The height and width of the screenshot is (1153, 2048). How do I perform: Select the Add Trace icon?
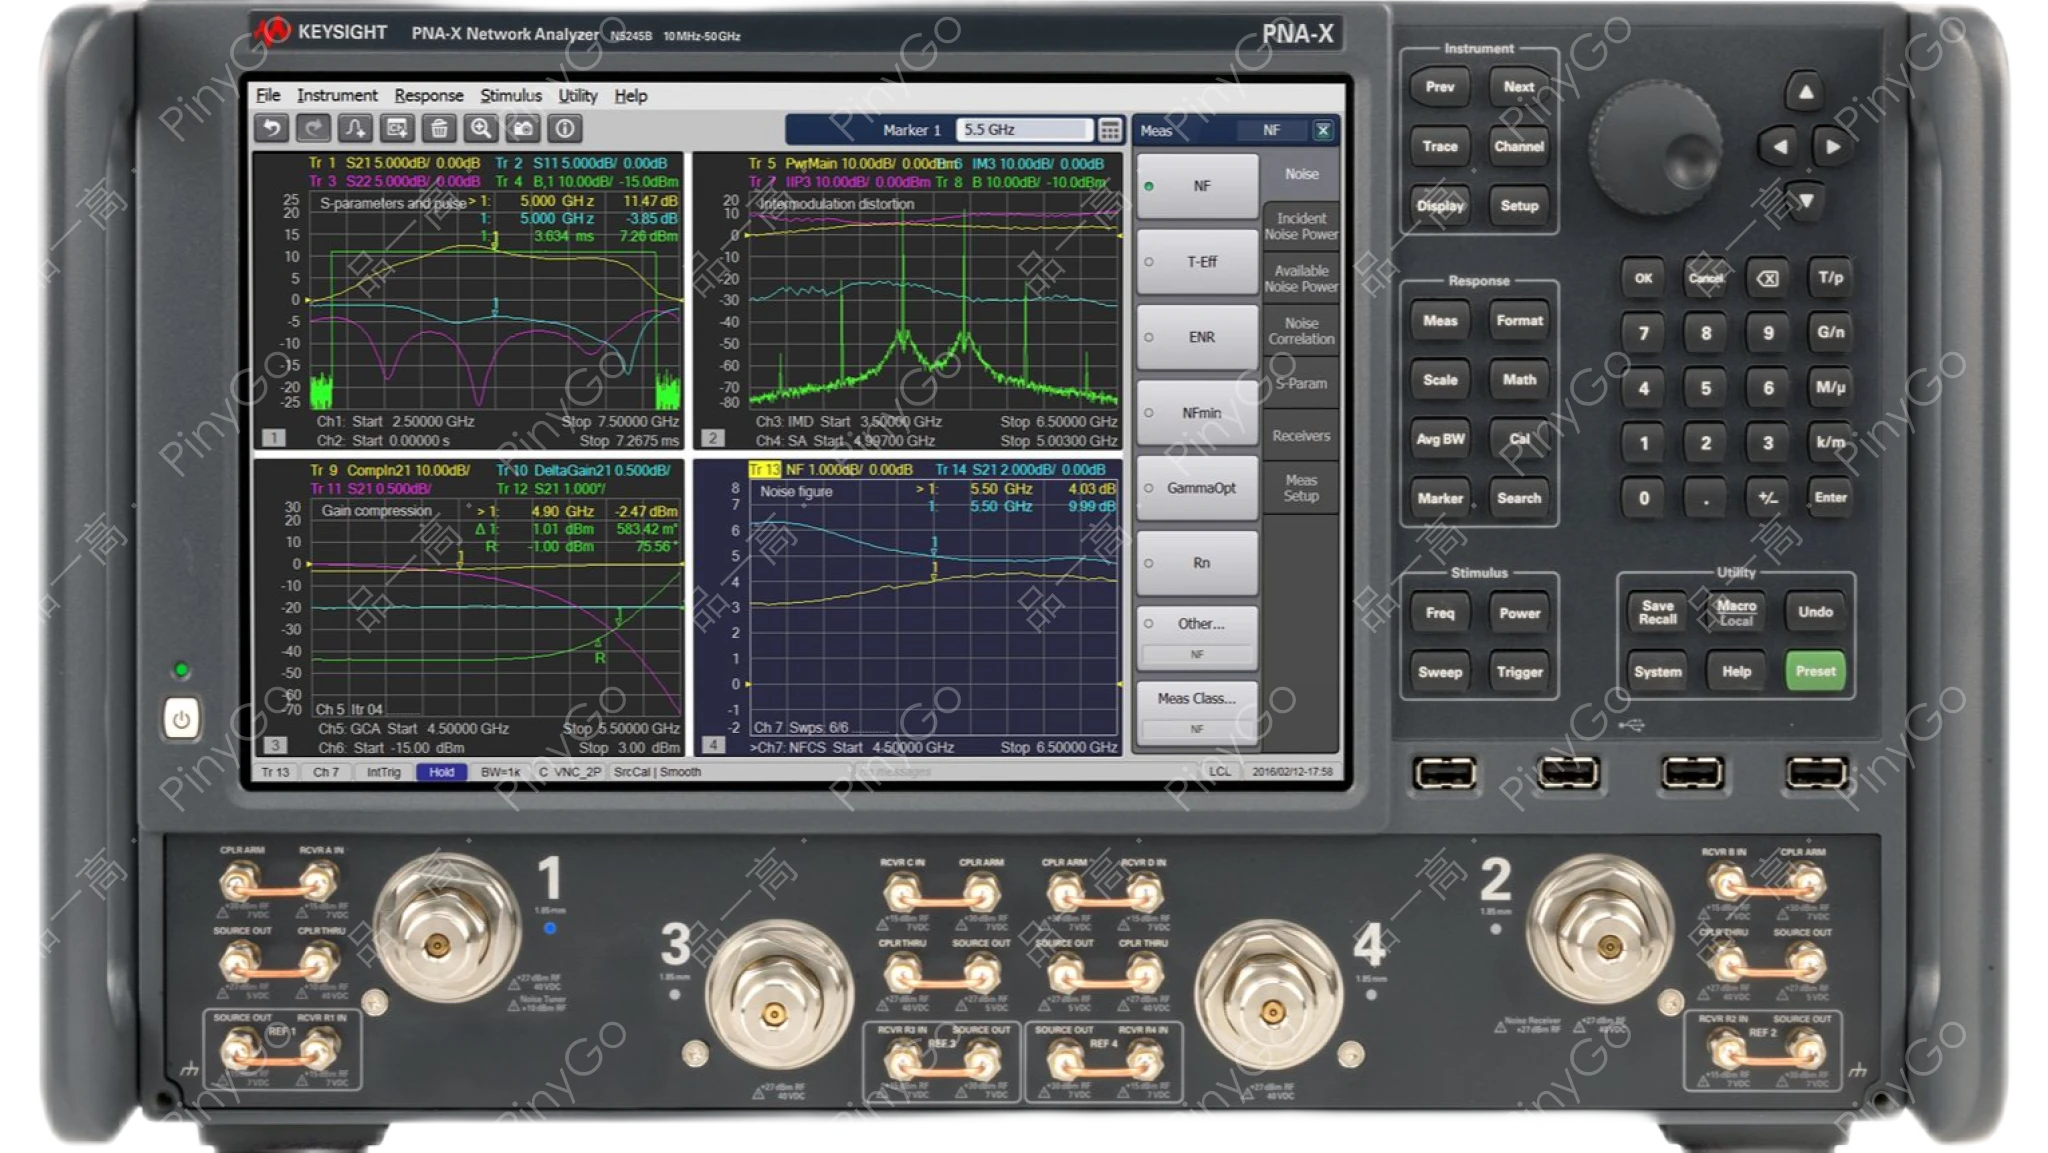pos(355,128)
